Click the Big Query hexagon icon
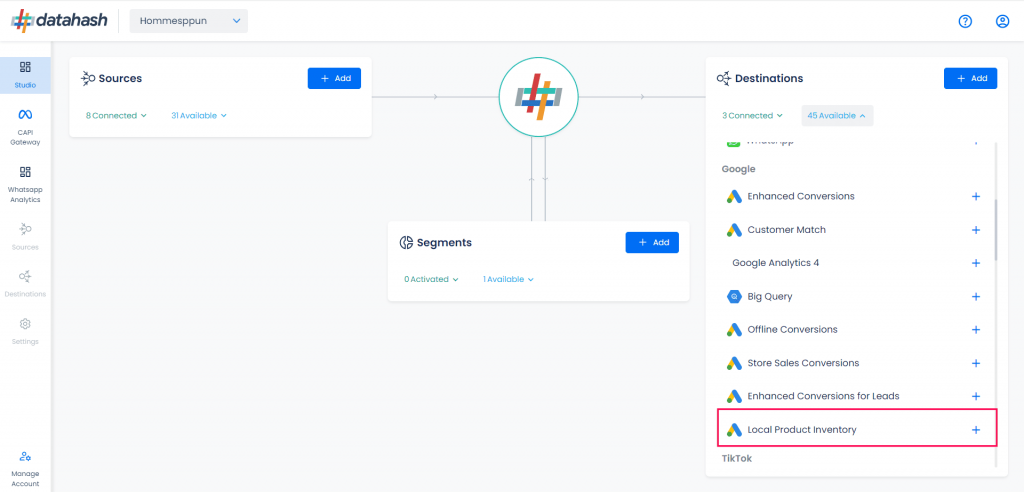The height and width of the screenshot is (492, 1024). (x=734, y=297)
